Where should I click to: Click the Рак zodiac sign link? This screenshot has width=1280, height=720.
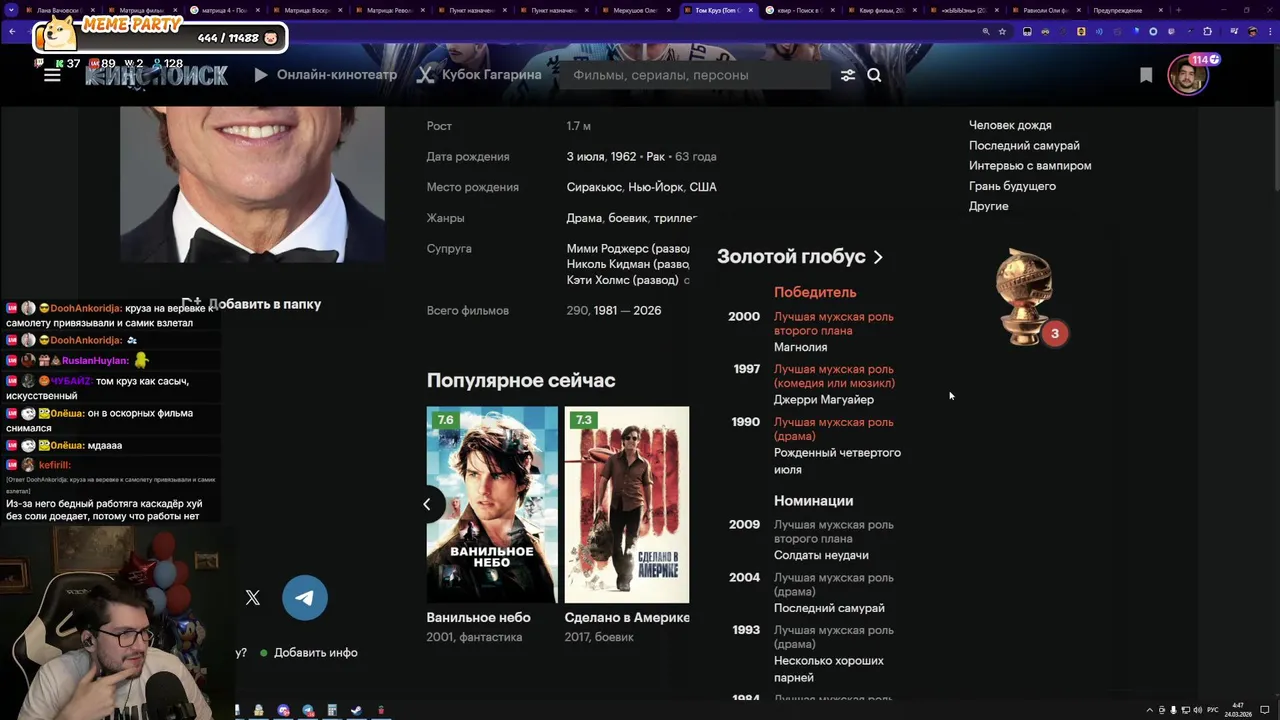[656, 157]
